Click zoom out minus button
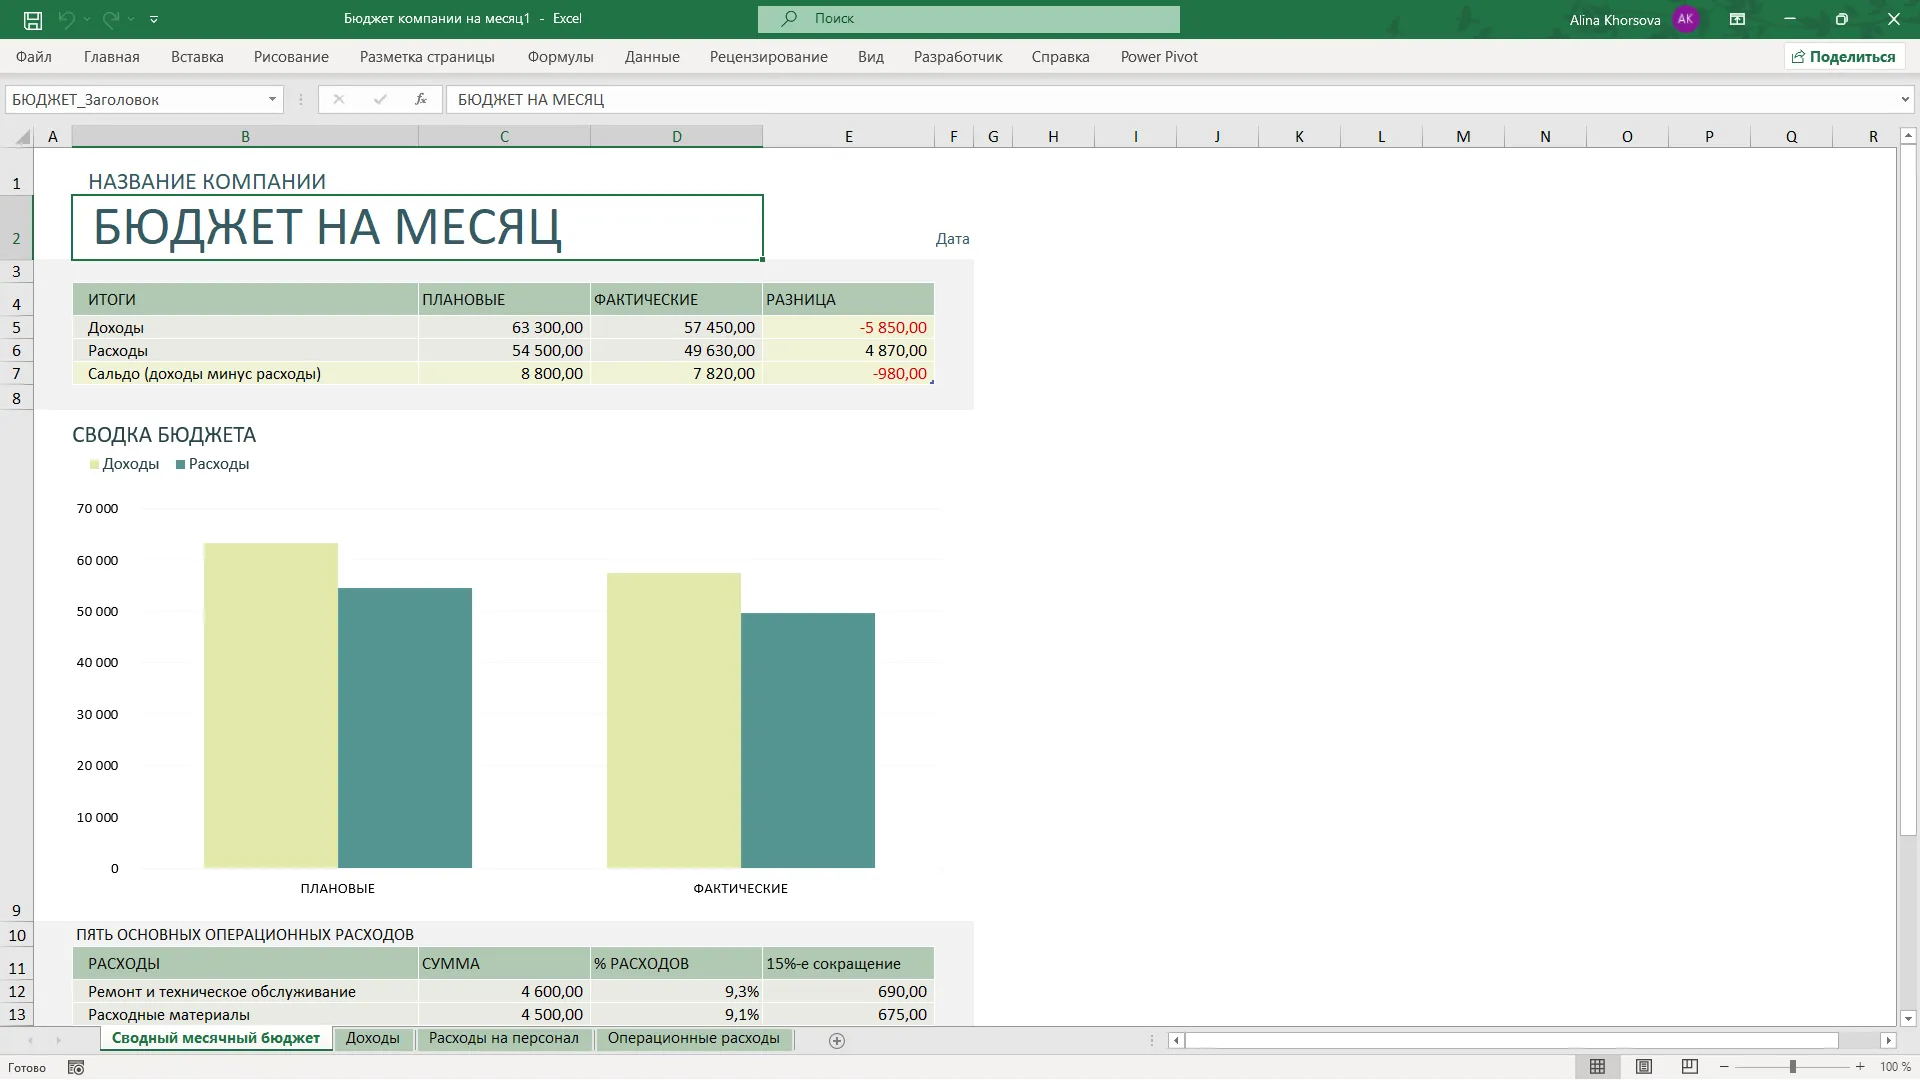The height and width of the screenshot is (1080, 1920). pyautogui.click(x=1725, y=1067)
